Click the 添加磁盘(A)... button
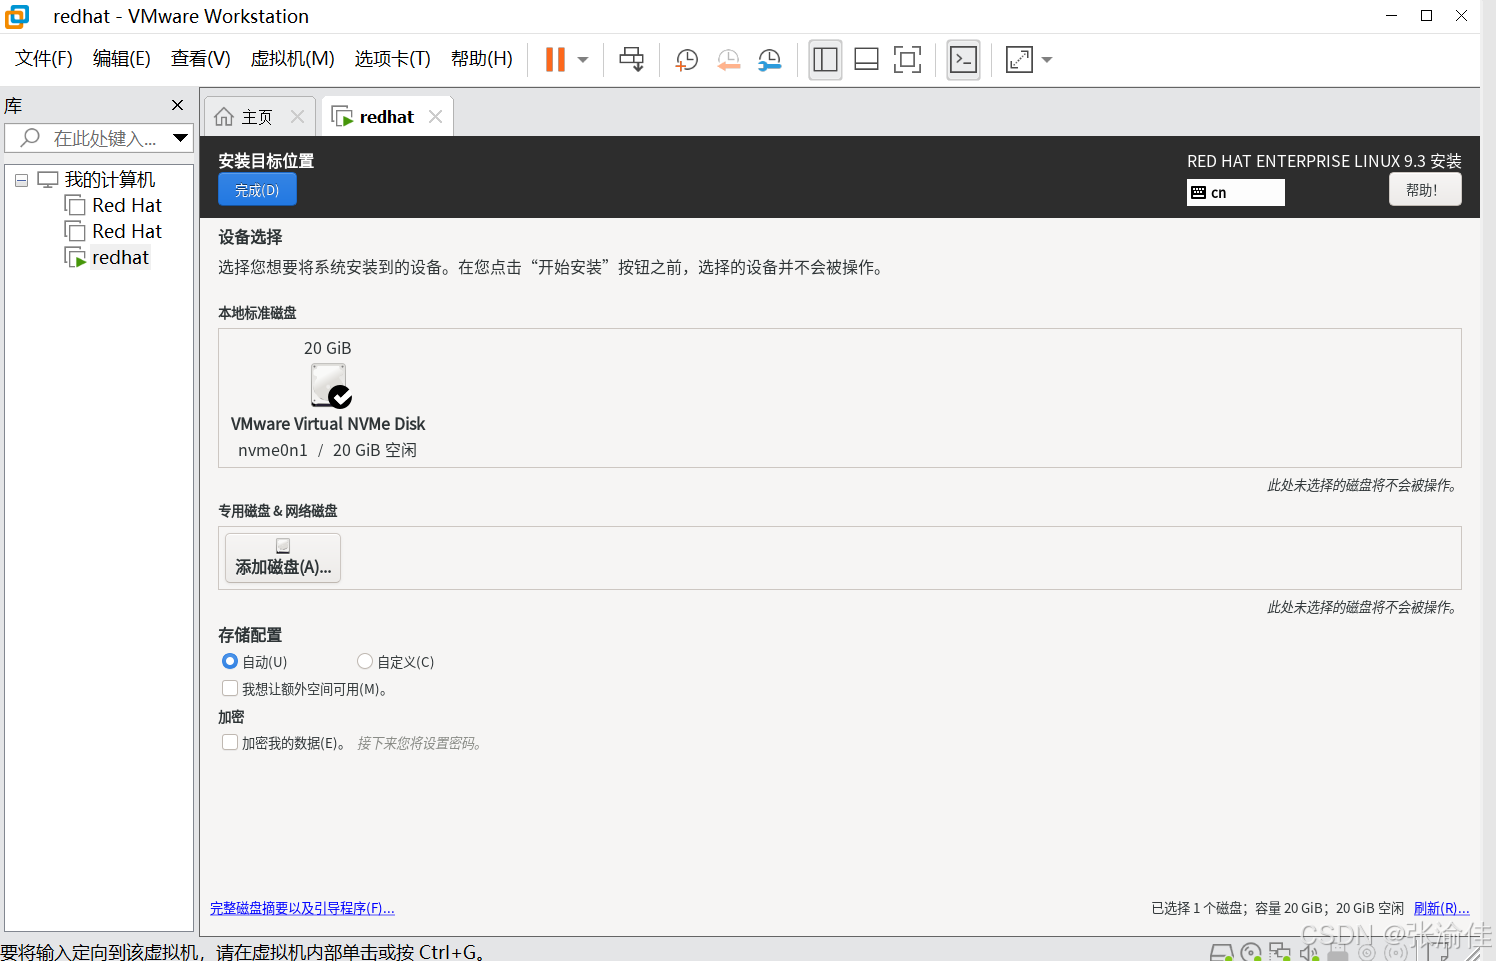This screenshot has height=961, width=1496. 283,557
